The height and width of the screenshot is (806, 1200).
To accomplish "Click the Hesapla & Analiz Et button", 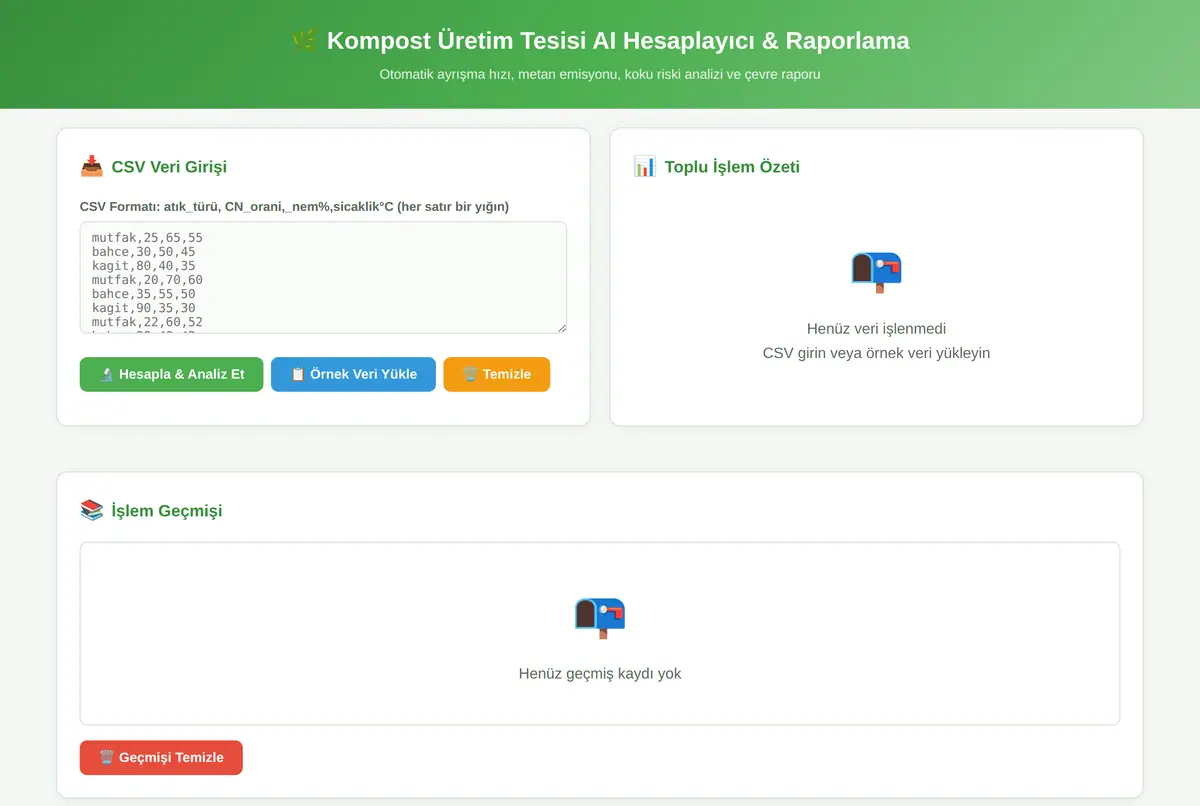I will tap(171, 374).
